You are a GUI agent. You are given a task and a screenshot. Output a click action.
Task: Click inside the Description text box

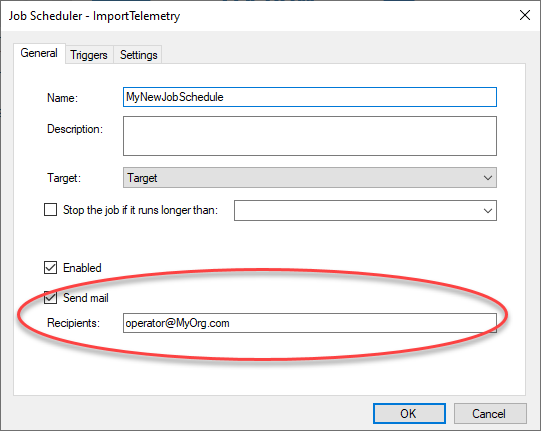309,136
